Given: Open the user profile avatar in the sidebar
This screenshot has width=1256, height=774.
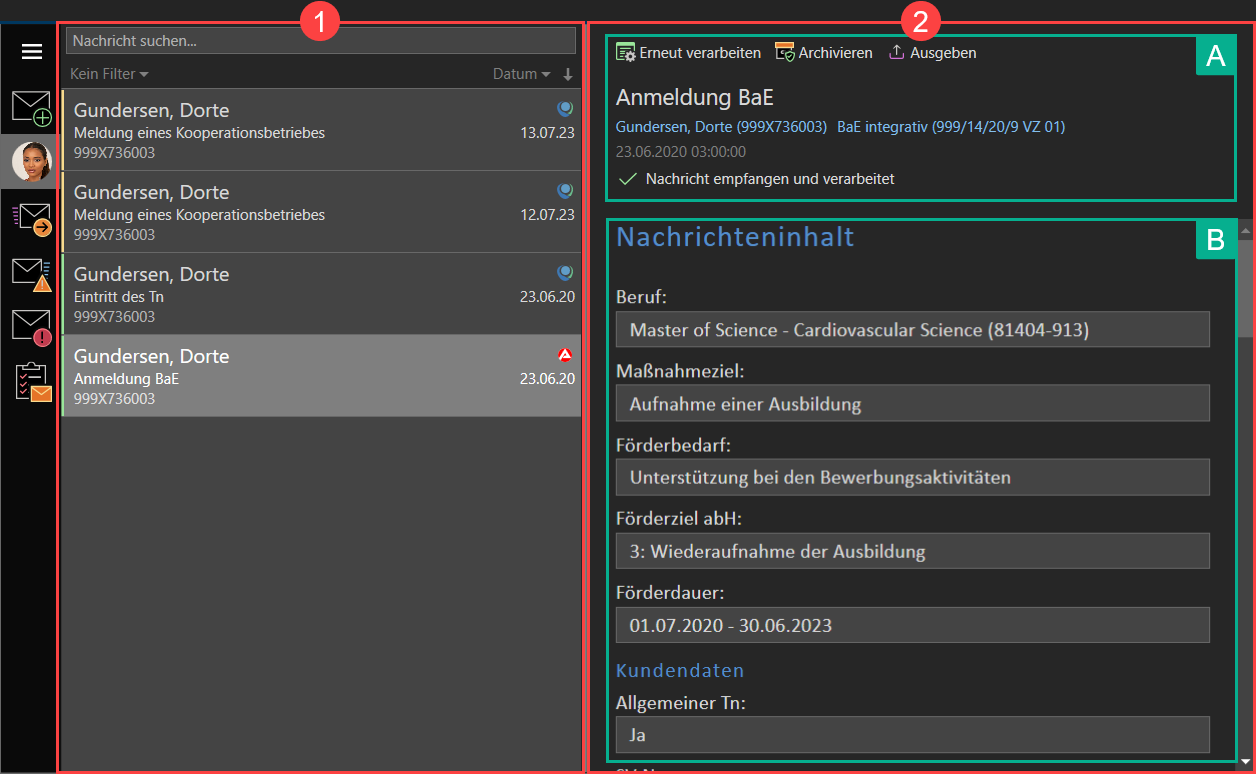Looking at the screenshot, I should point(31,162).
